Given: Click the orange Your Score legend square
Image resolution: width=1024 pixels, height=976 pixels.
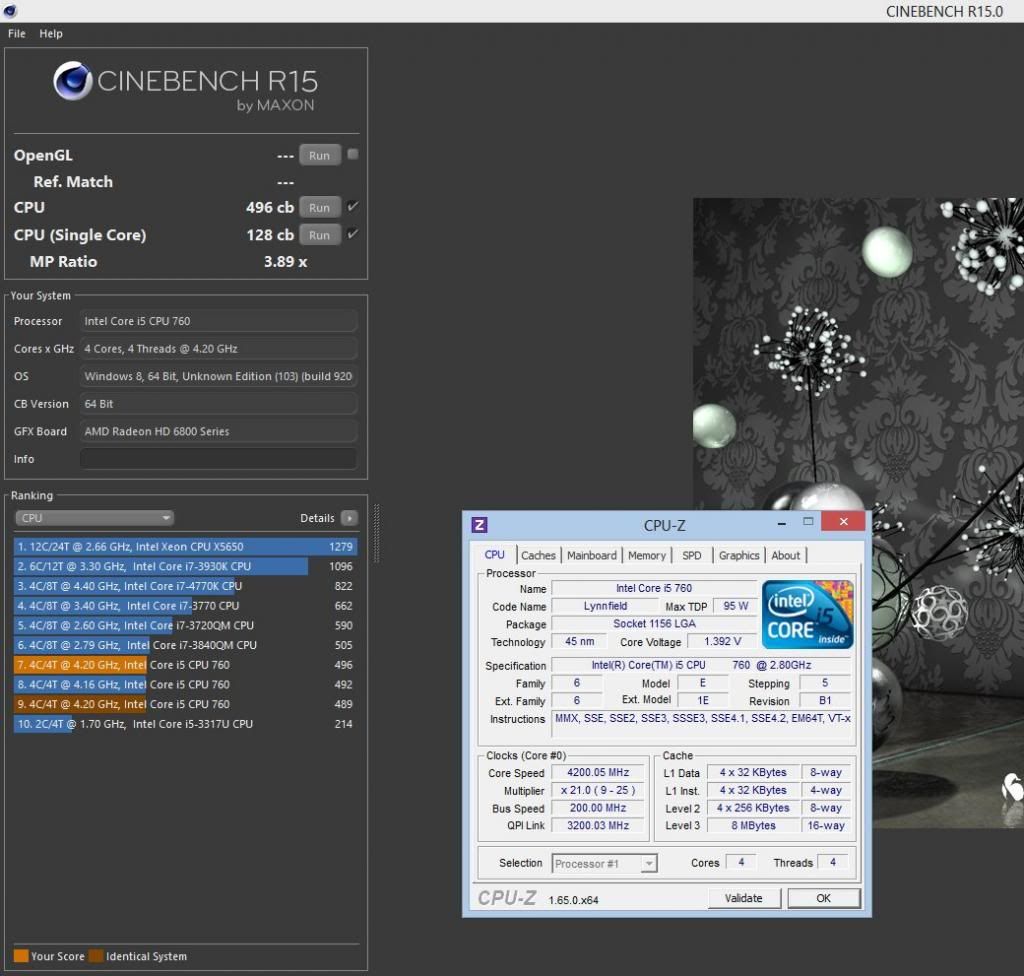Looking at the screenshot, I should [21, 956].
